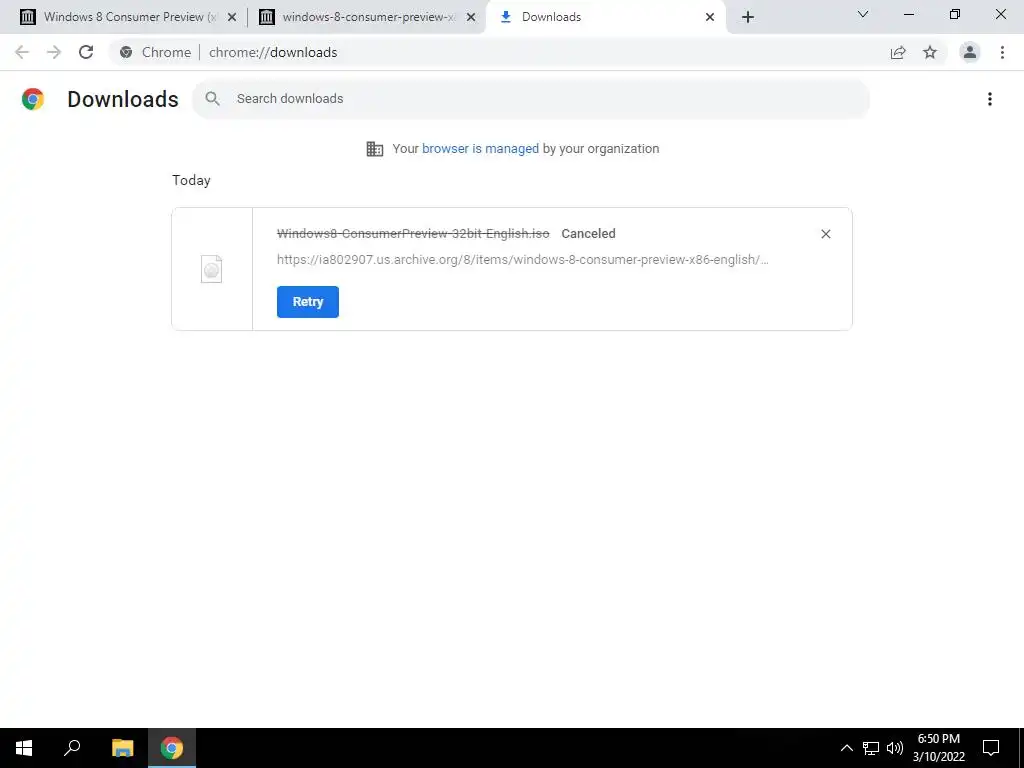Go forward using the browser forward arrow

point(54,52)
